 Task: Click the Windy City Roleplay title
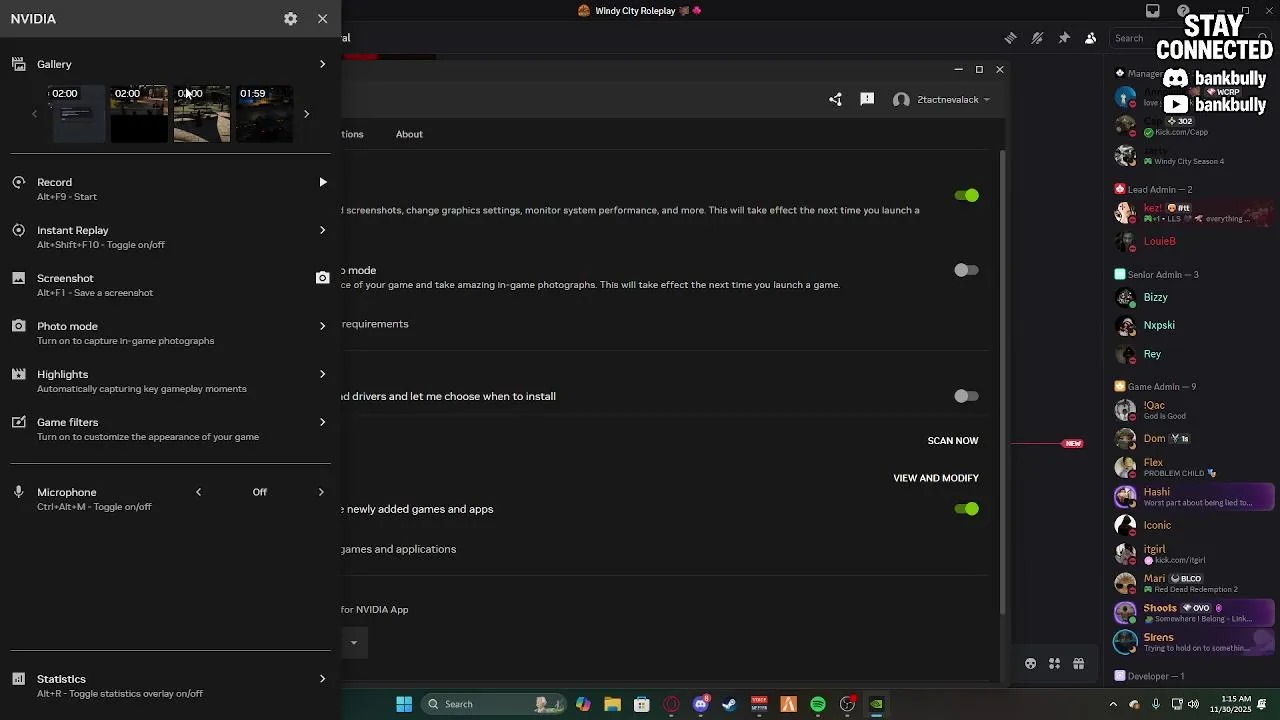[x=635, y=11]
